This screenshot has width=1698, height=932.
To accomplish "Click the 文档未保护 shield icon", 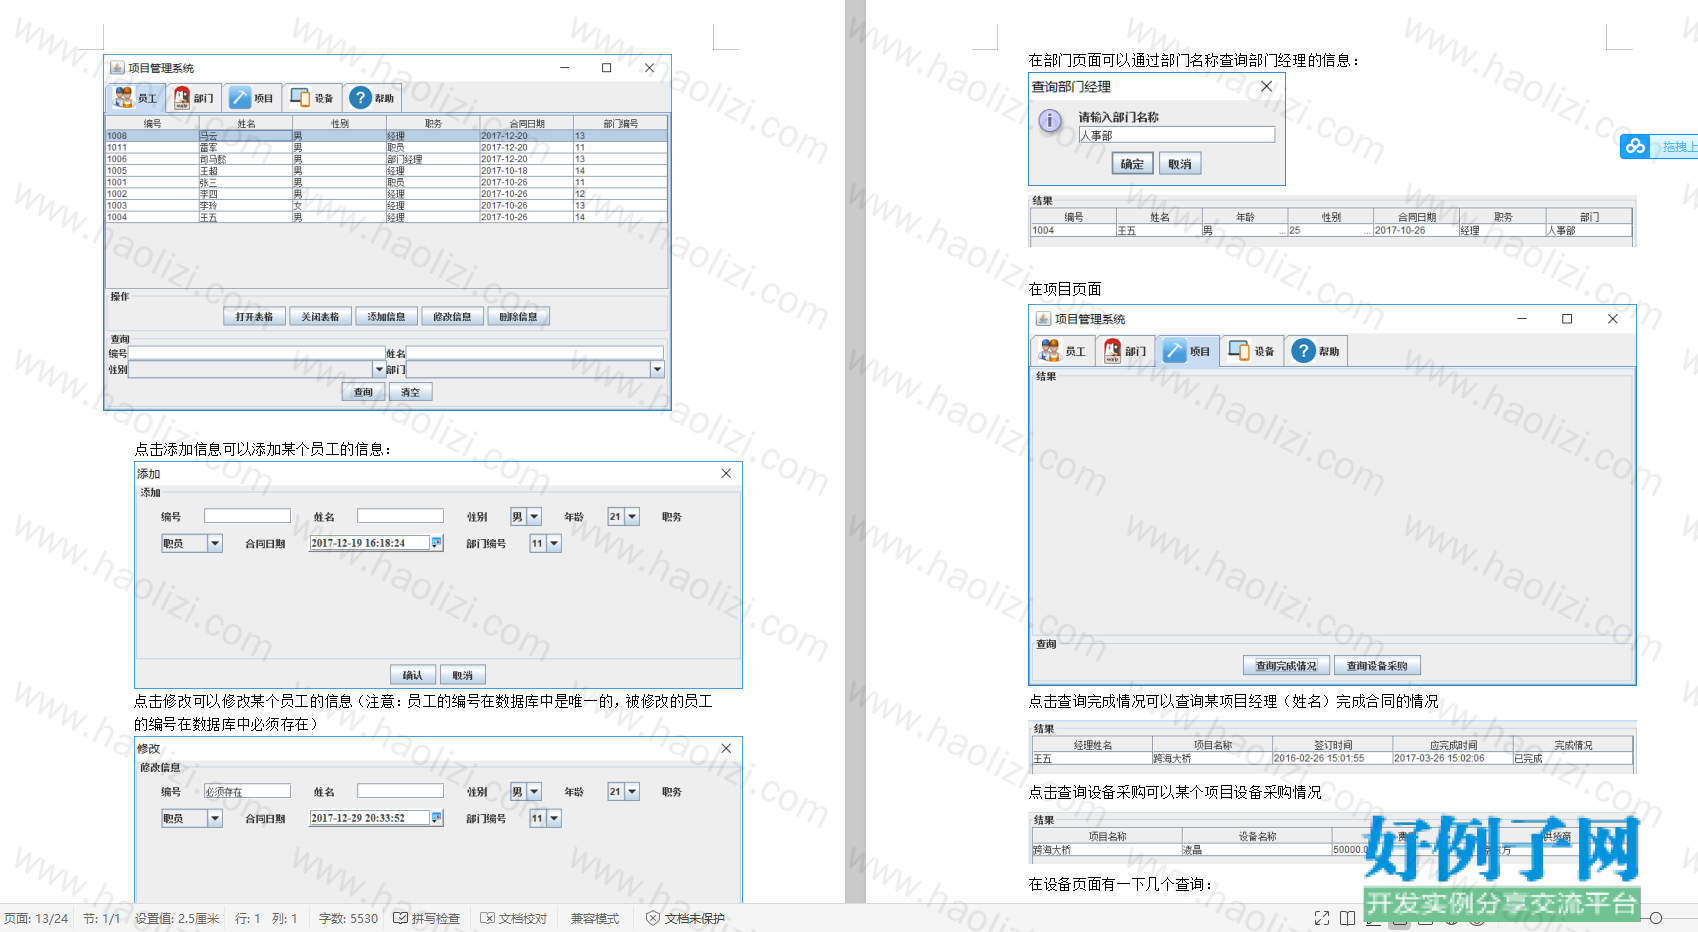I will (653, 918).
